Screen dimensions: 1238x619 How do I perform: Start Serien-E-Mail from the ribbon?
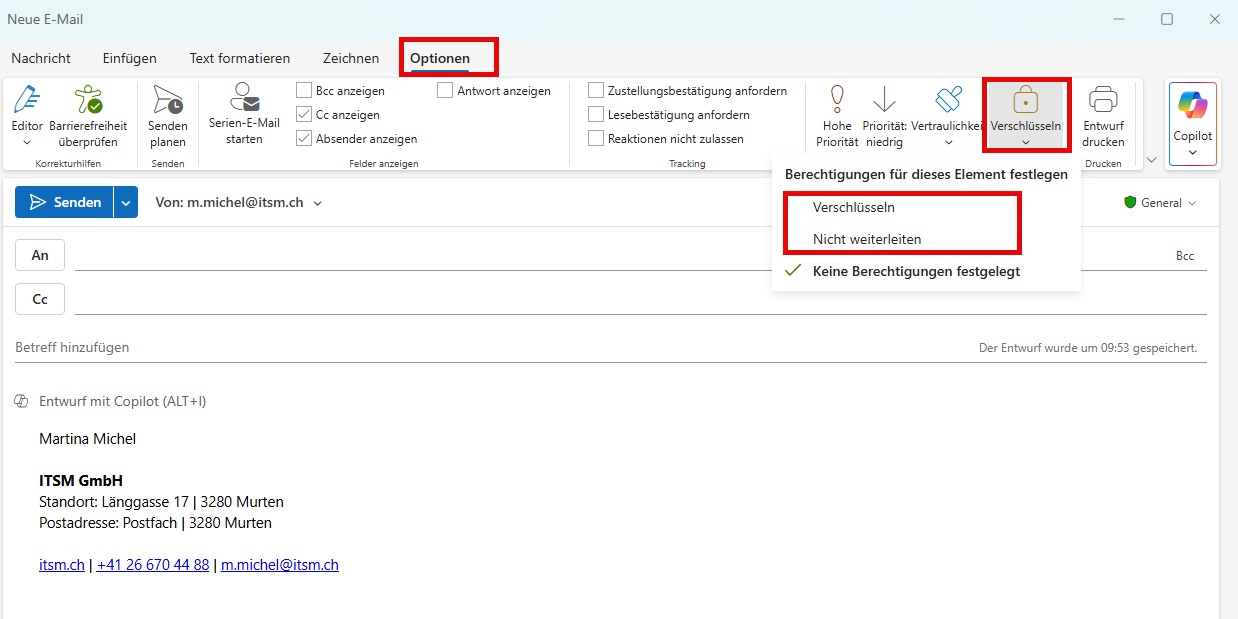[244, 111]
